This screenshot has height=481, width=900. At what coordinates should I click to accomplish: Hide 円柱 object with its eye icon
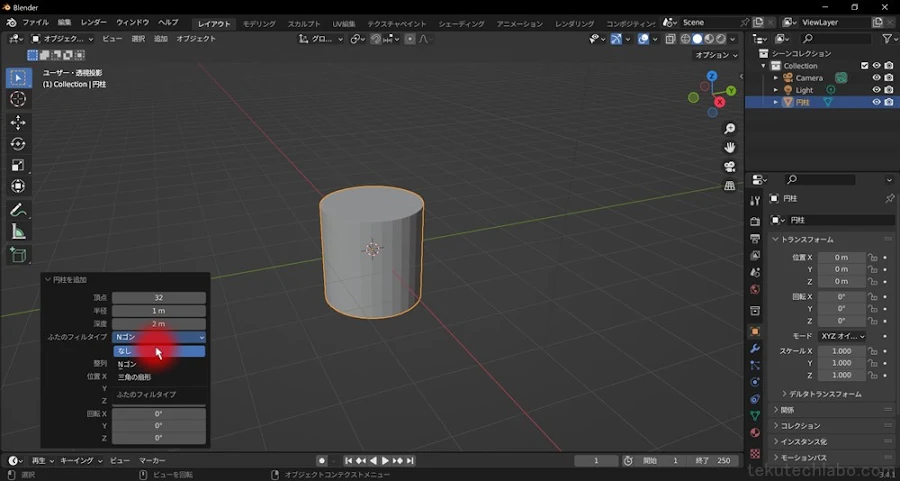coord(876,102)
